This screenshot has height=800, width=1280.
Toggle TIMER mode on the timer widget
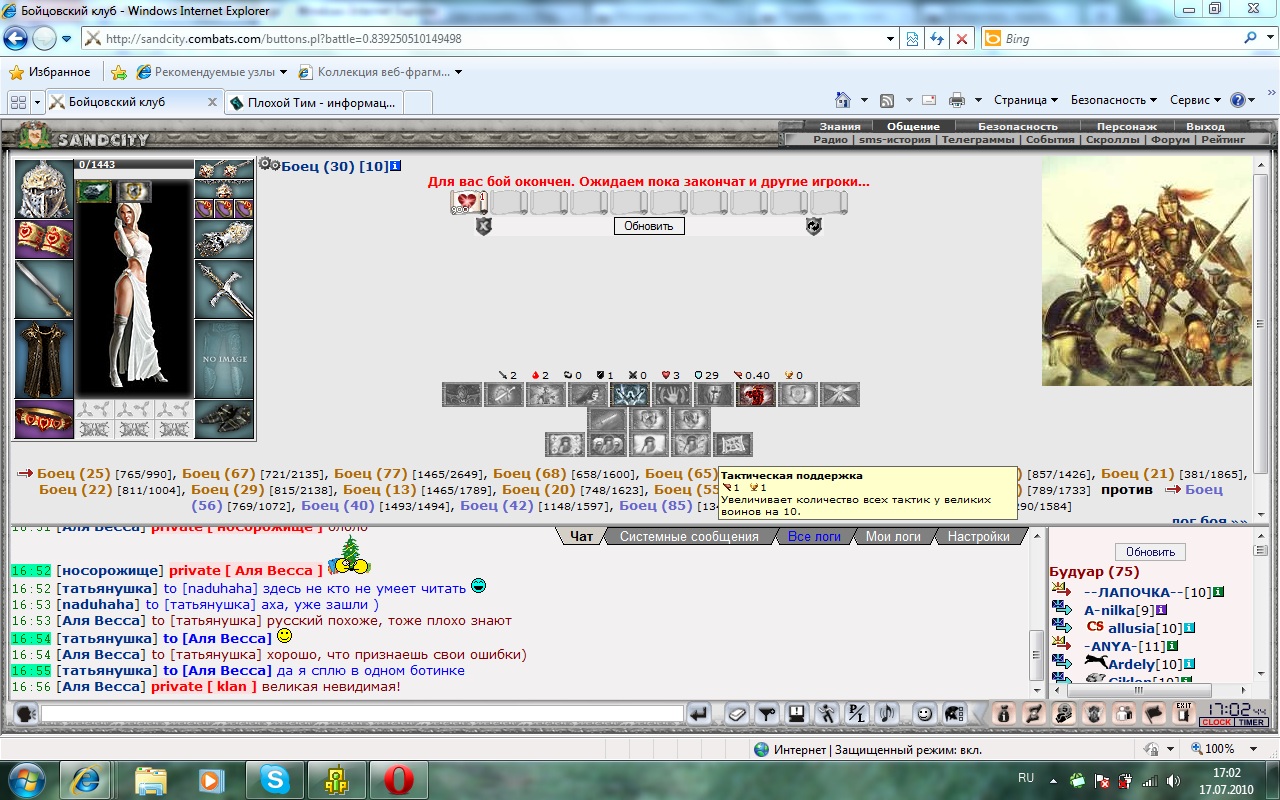click(x=1251, y=722)
